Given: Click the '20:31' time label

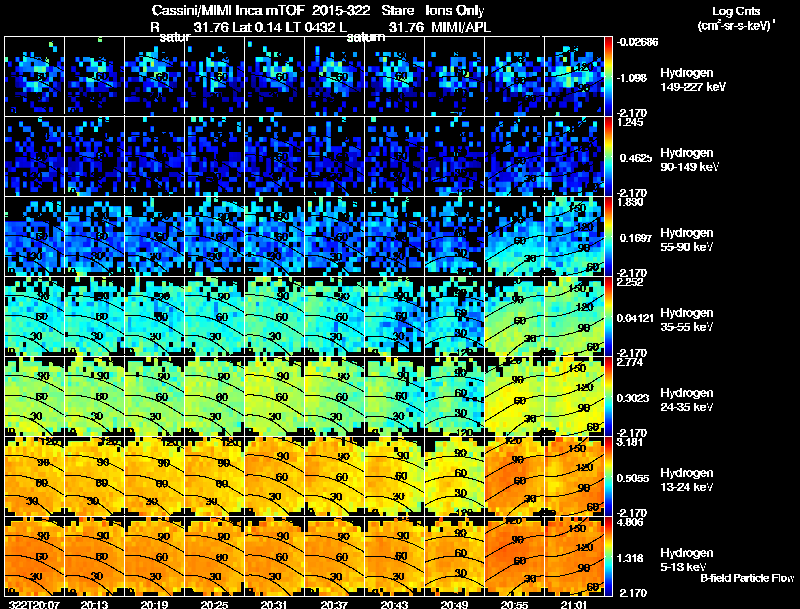Looking at the screenshot, I should pyautogui.click(x=274, y=604).
